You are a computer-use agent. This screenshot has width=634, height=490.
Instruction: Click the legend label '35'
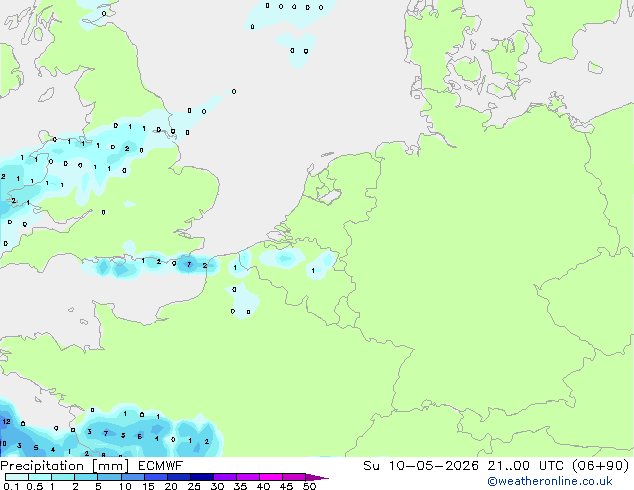(x=240, y=486)
